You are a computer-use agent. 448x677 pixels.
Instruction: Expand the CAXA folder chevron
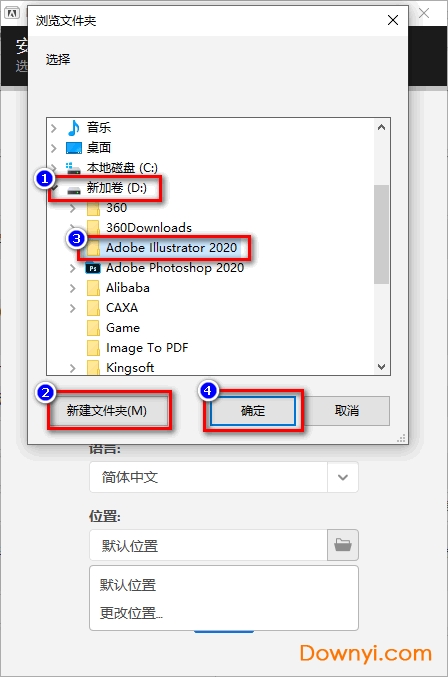(x=73, y=308)
